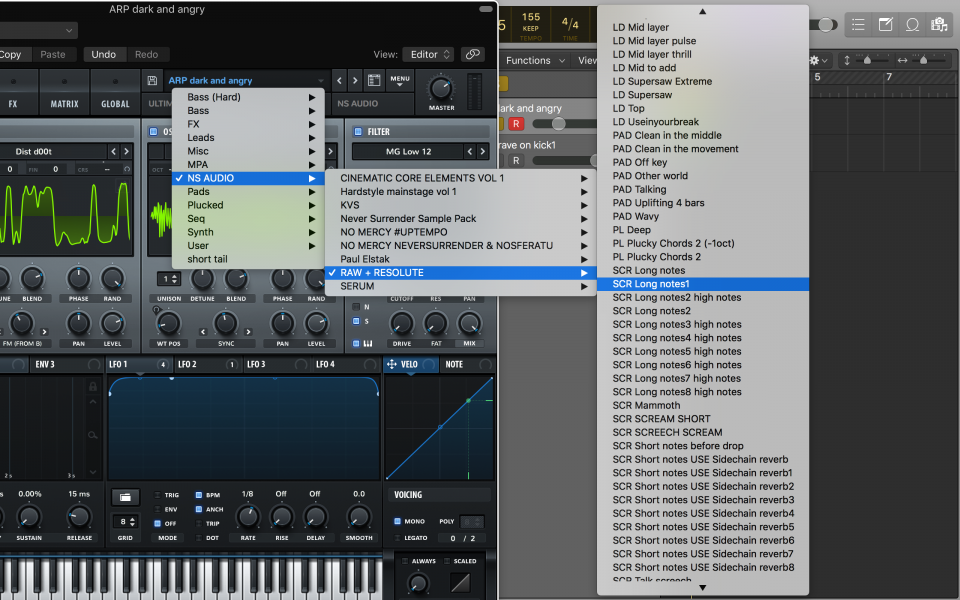This screenshot has height=600, width=960.
Task: Select previous wavetable left of Dist d00t
Action: [x=113, y=151]
